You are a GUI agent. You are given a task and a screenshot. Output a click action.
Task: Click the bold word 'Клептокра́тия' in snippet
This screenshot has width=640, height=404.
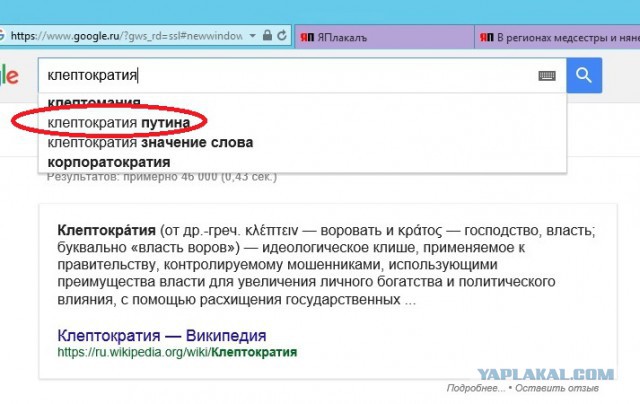[106, 230]
